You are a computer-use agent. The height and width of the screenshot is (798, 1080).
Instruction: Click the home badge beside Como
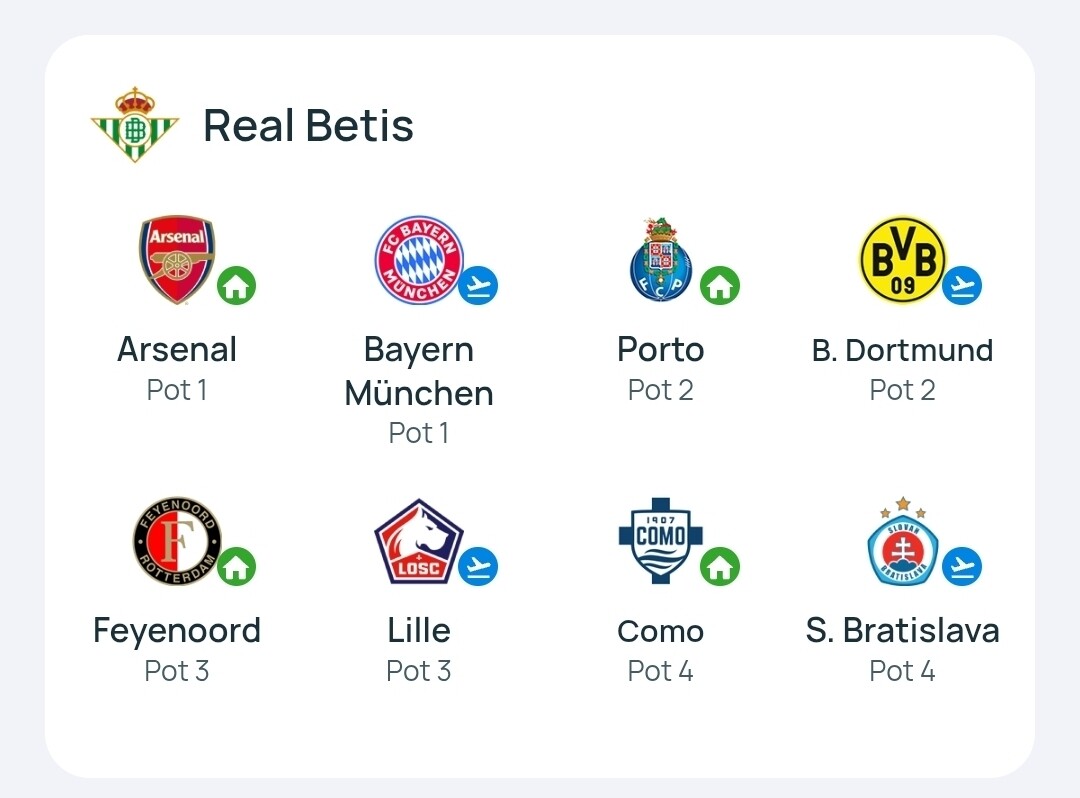click(720, 566)
